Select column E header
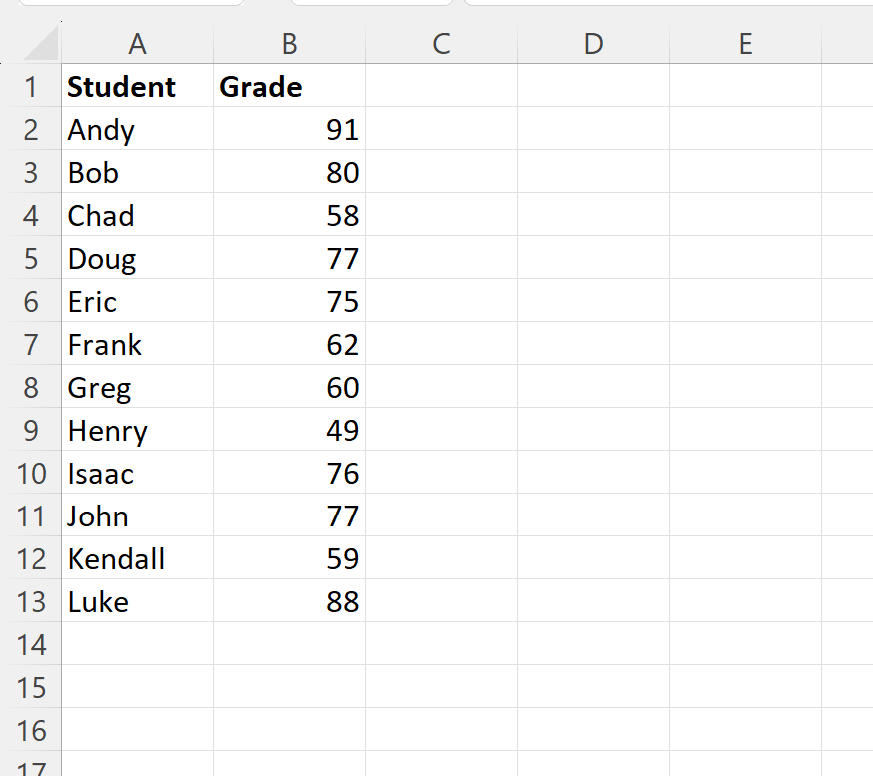Viewport: 873px width, 776px height. [745, 44]
